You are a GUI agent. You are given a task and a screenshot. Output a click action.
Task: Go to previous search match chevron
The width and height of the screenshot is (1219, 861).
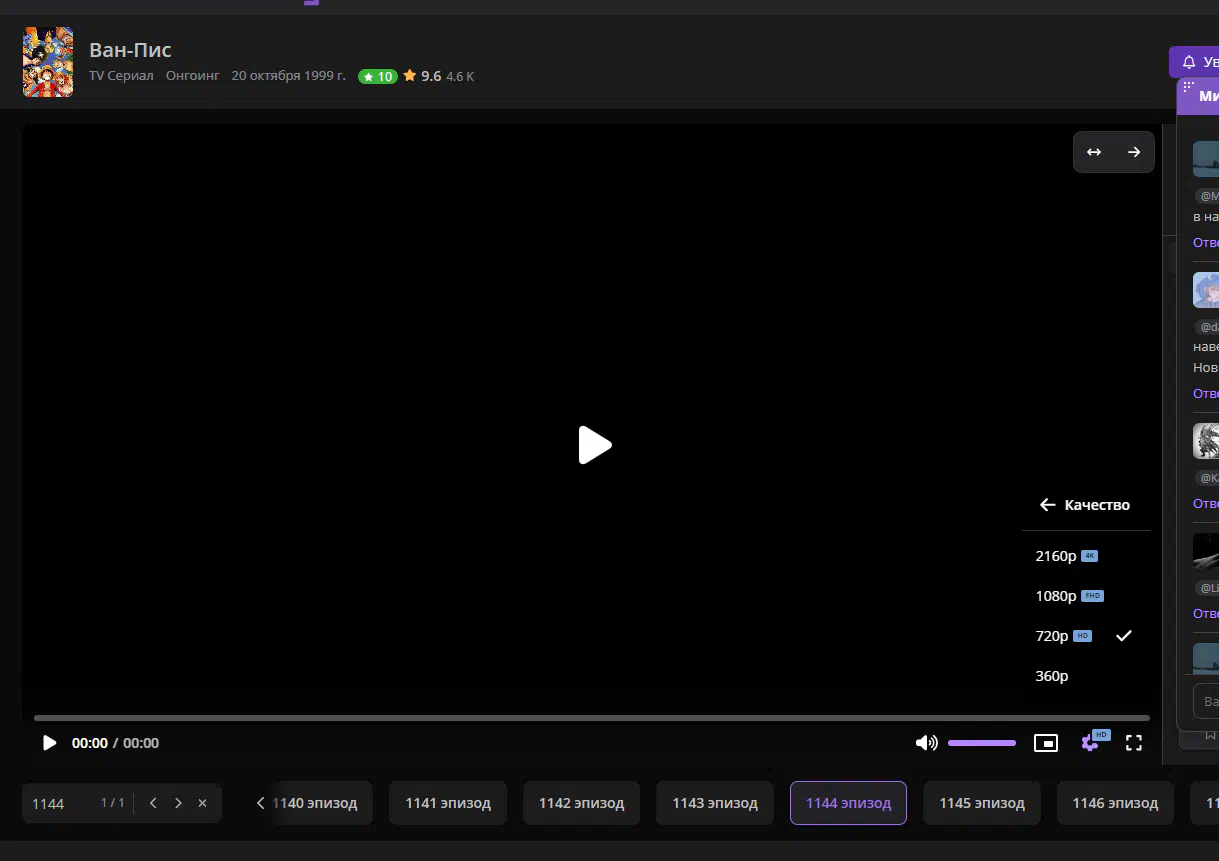click(153, 803)
